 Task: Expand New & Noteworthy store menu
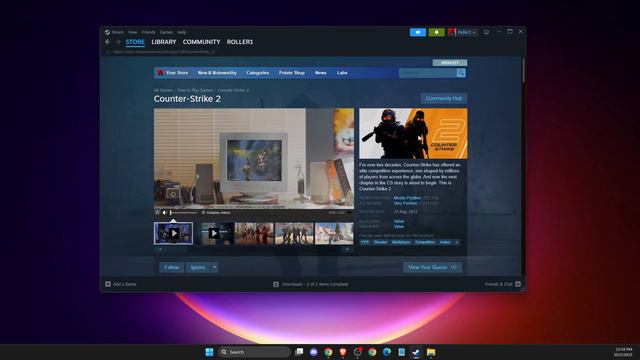217,73
